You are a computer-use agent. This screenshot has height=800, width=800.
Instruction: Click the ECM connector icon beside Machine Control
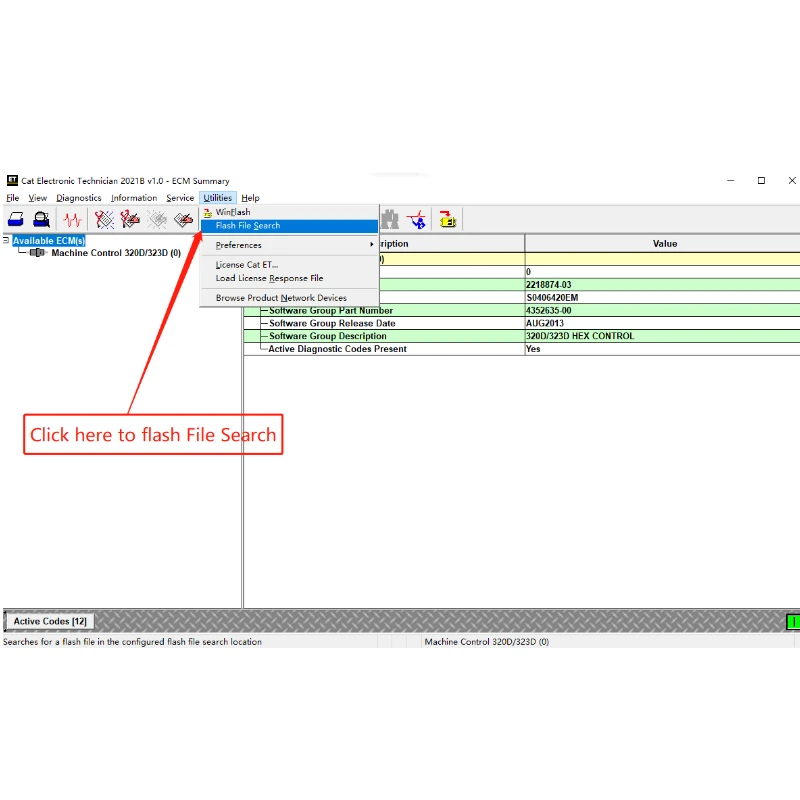pos(37,253)
